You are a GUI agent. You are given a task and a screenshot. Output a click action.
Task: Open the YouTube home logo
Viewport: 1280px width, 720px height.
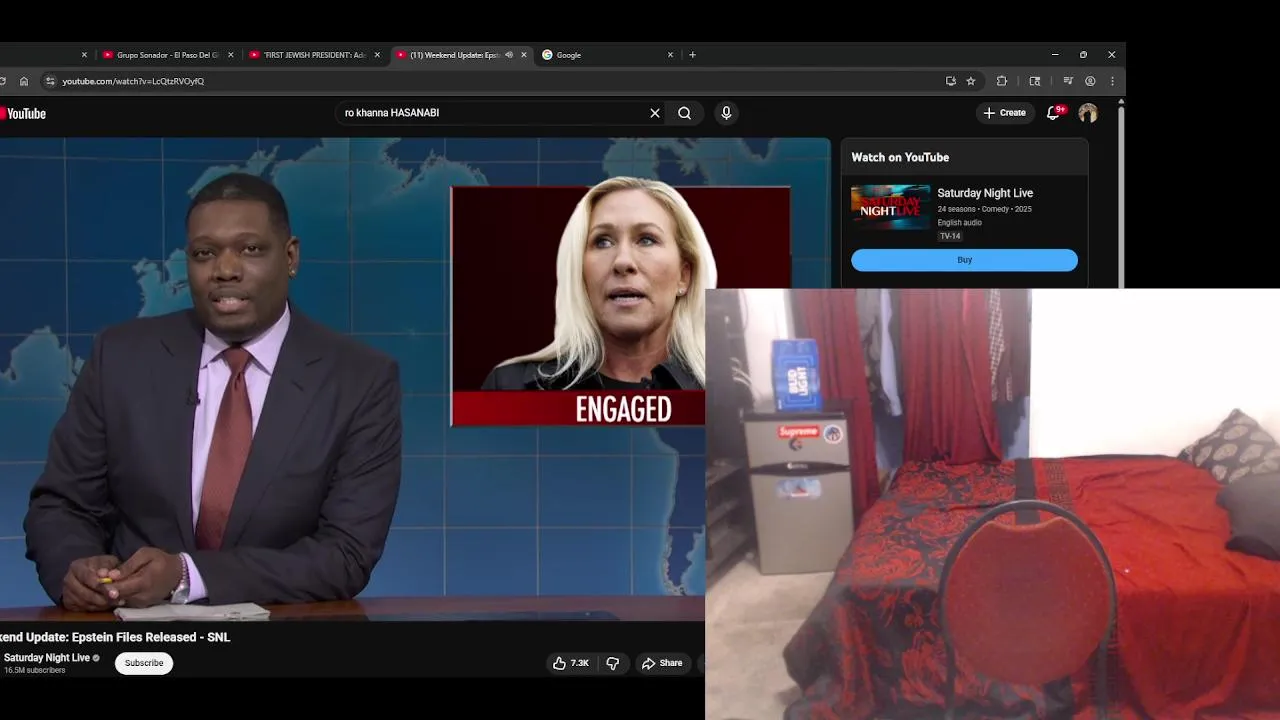23,113
